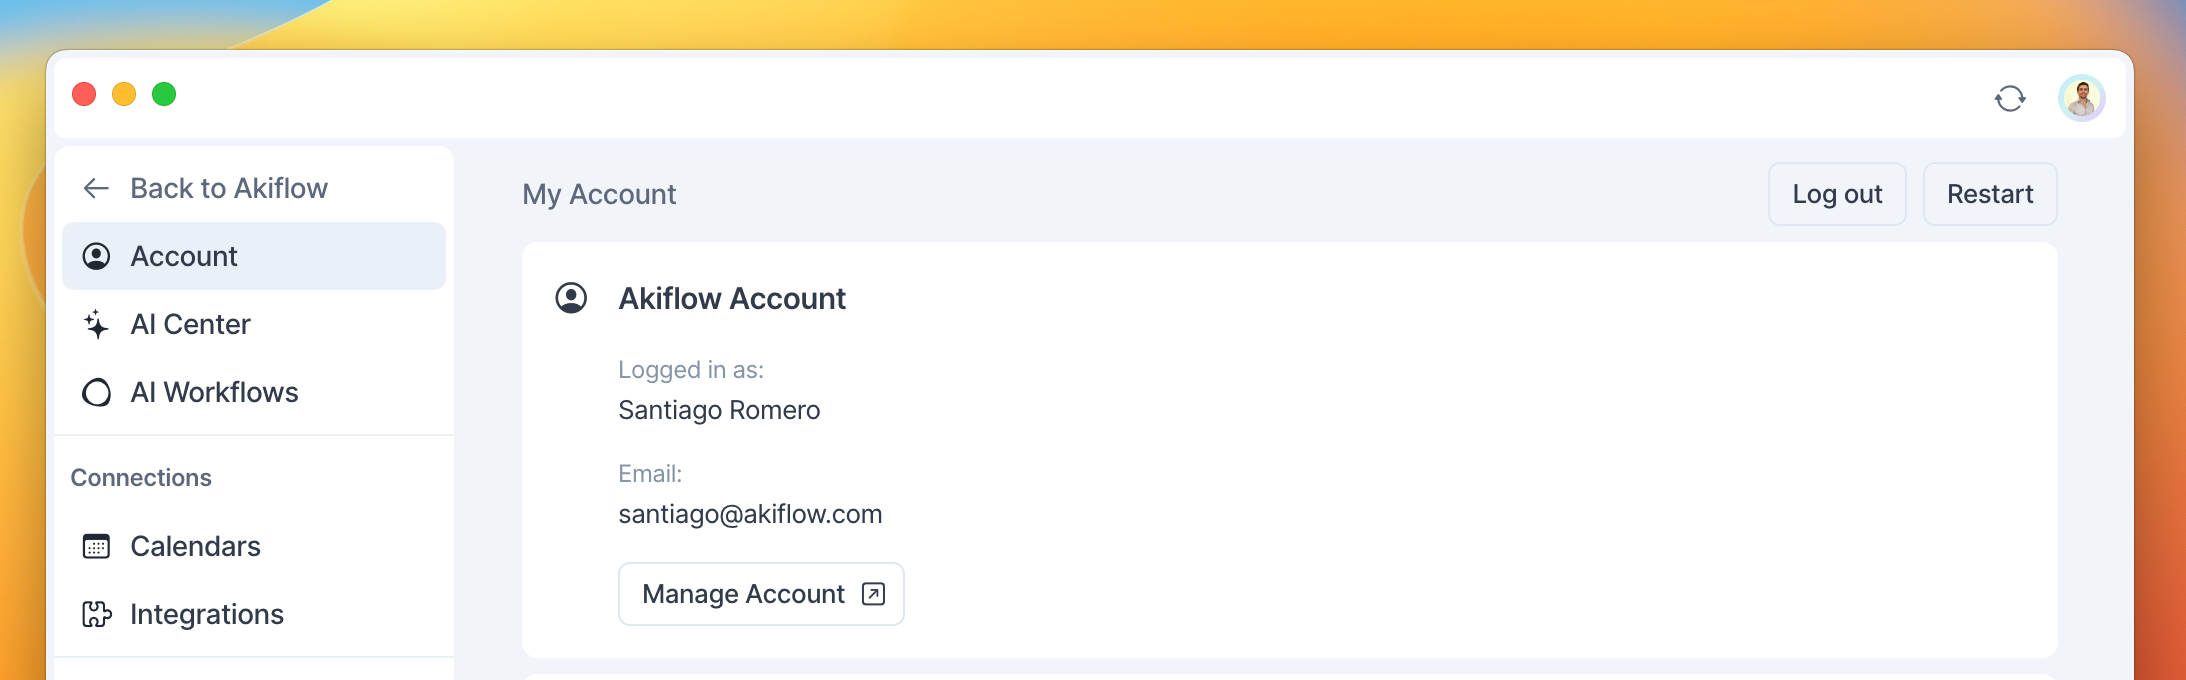2186x680 pixels.
Task: Click the external link icon in Manage Account
Action: pyautogui.click(x=873, y=594)
